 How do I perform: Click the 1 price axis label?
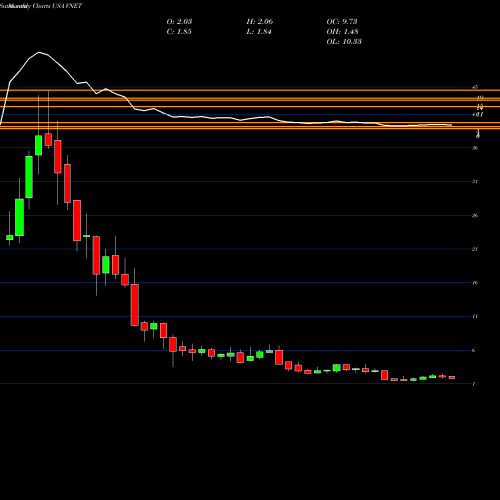point(474,384)
